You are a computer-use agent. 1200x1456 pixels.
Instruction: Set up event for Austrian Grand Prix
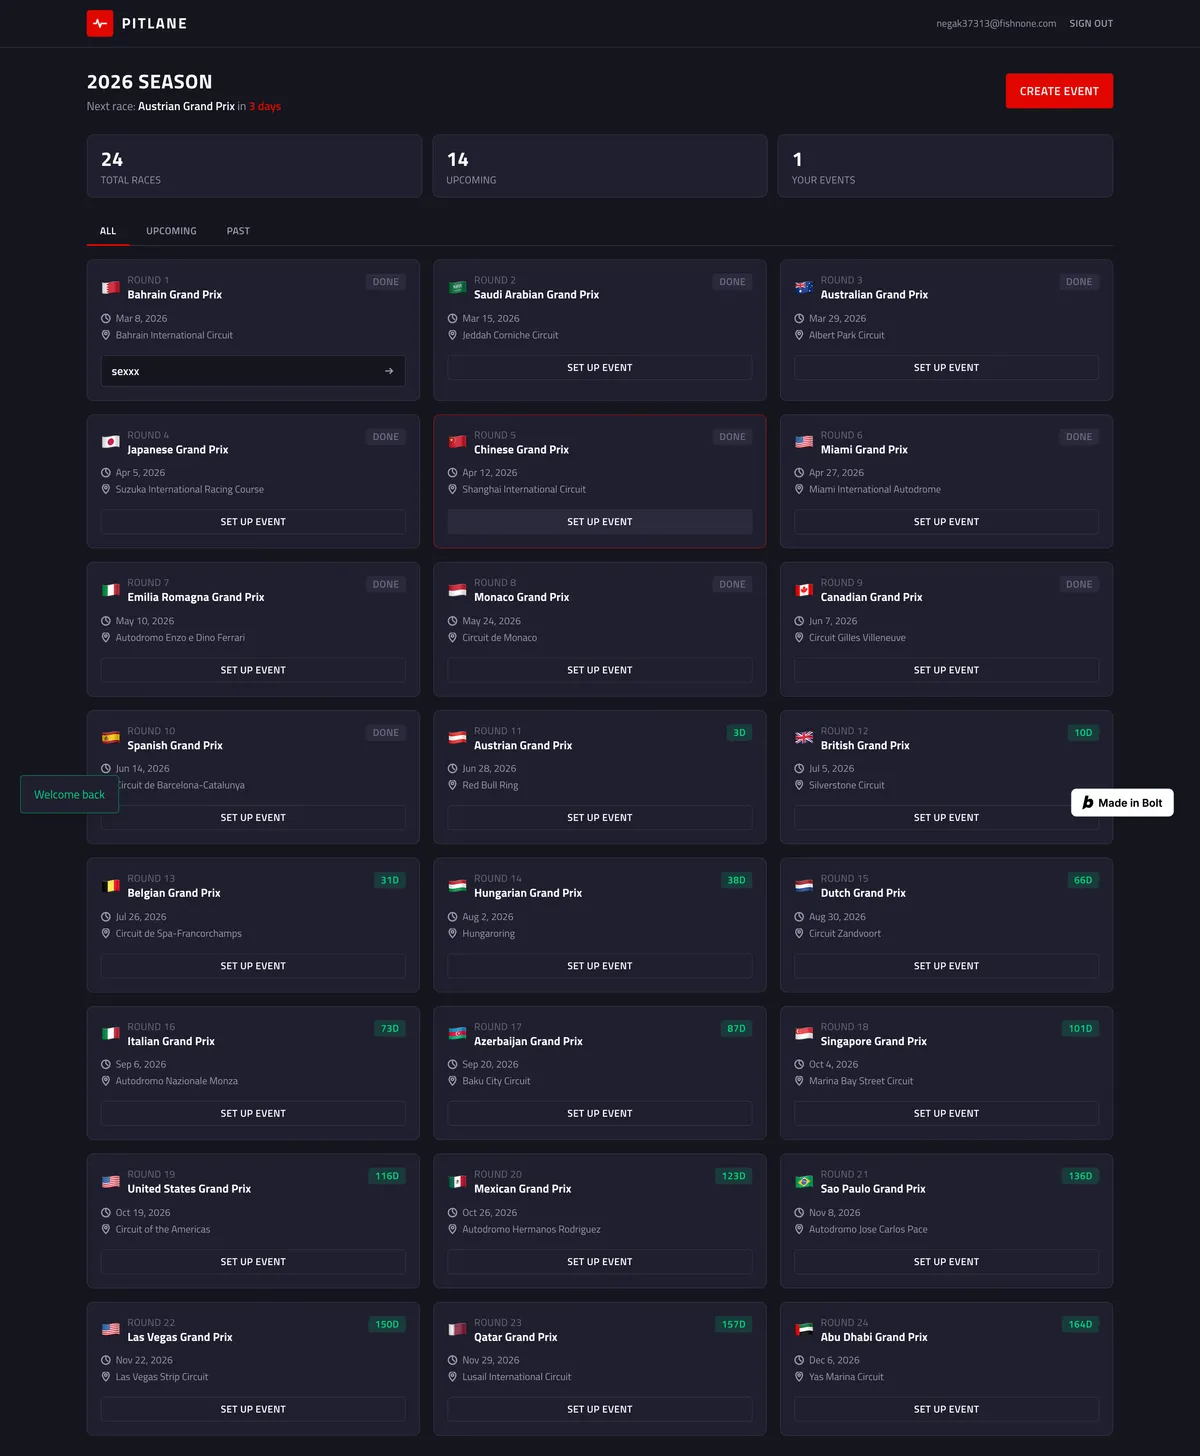coord(600,818)
